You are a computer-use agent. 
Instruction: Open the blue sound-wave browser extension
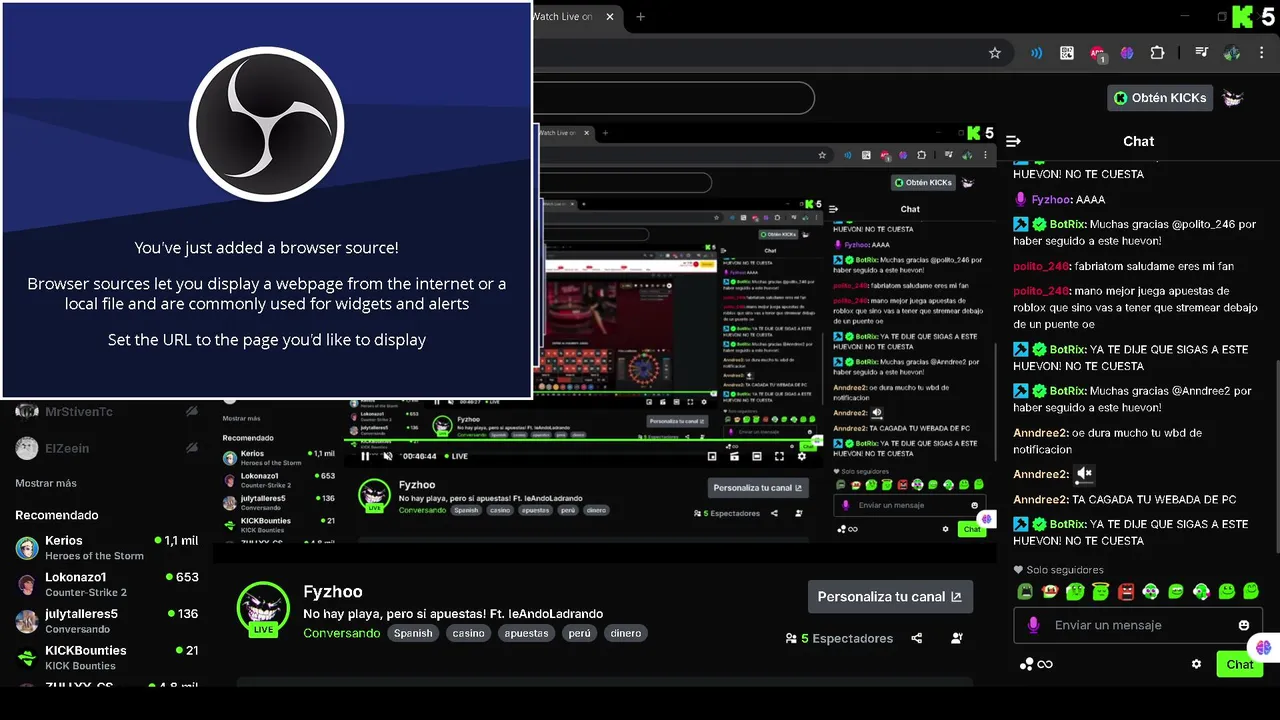[x=1037, y=53]
